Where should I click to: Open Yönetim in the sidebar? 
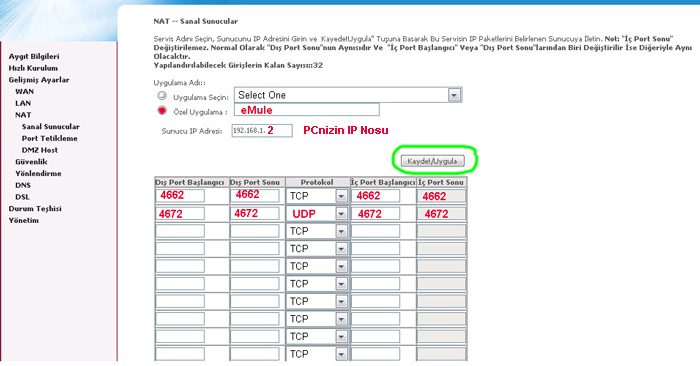tap(24, 220)
